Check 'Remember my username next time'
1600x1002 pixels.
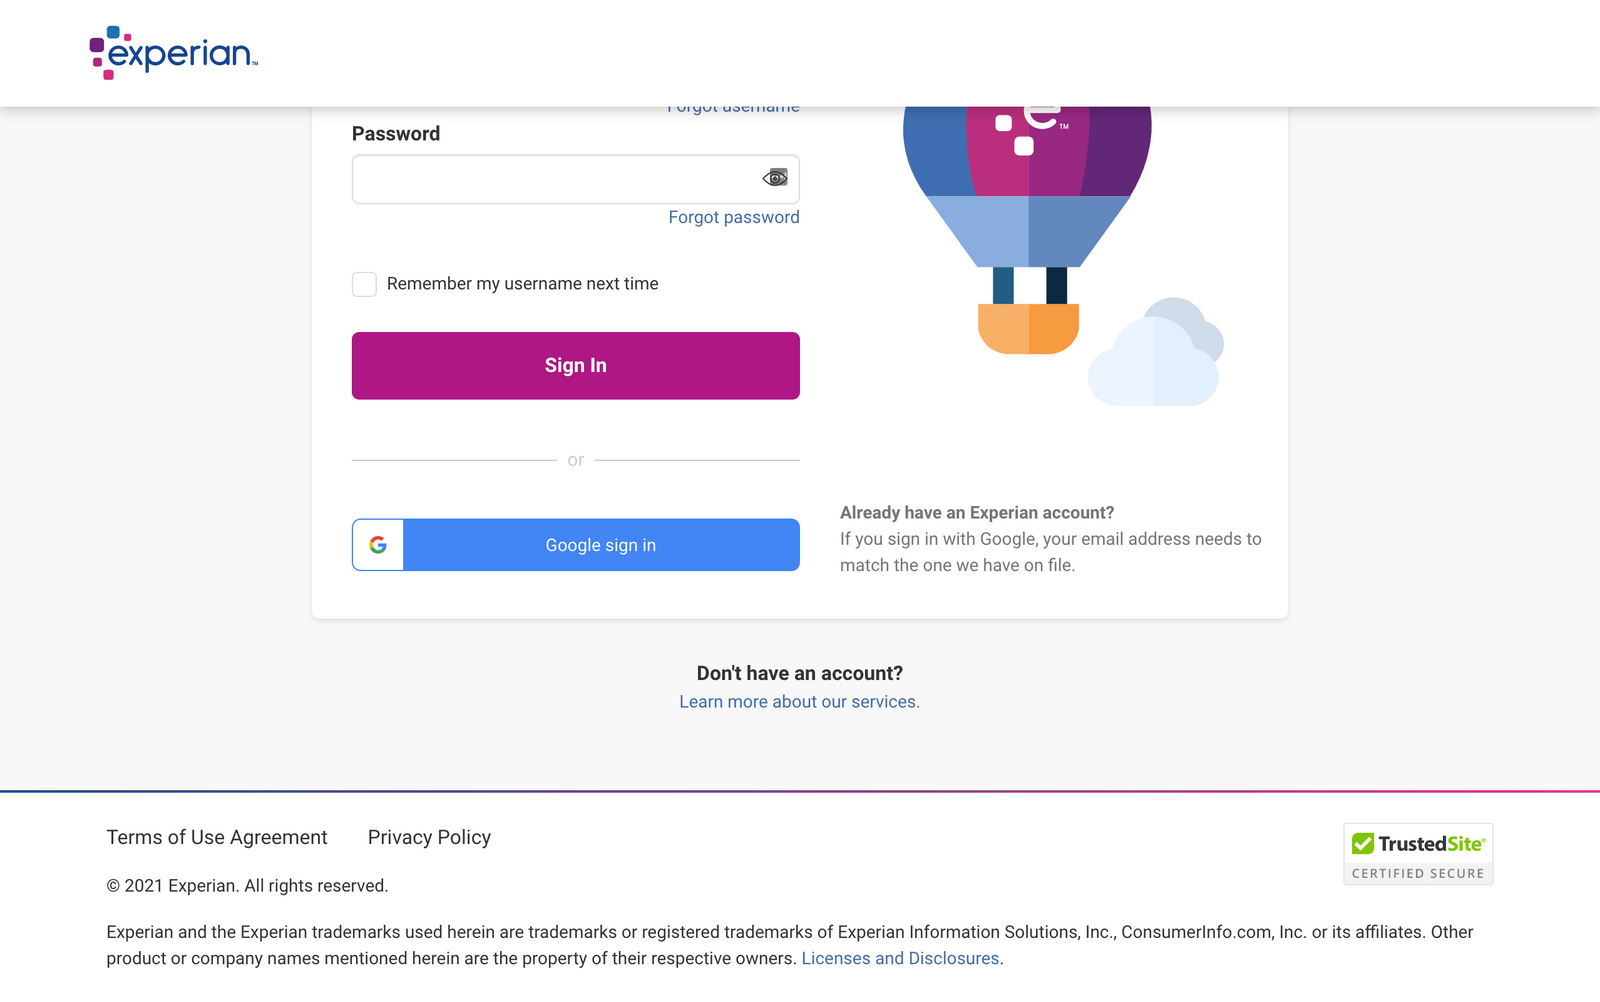point(364,284)
